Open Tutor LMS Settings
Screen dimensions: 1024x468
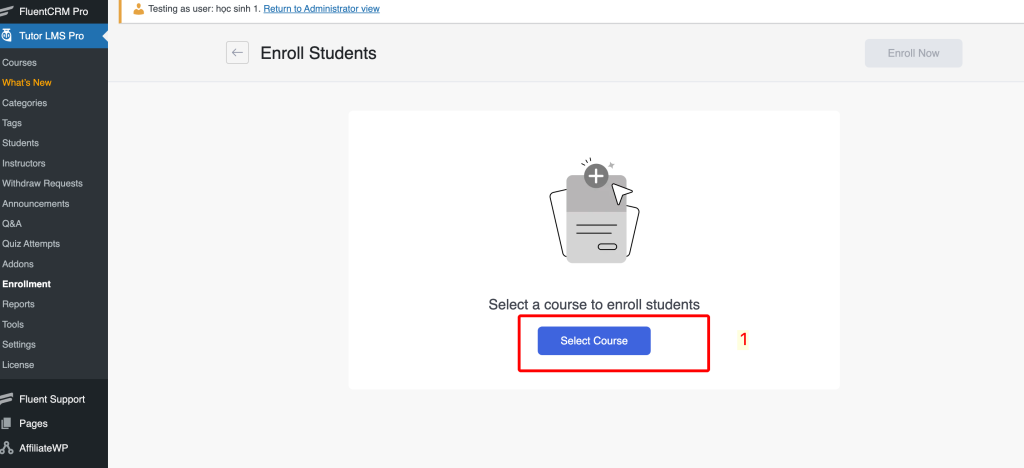point(19,345)
